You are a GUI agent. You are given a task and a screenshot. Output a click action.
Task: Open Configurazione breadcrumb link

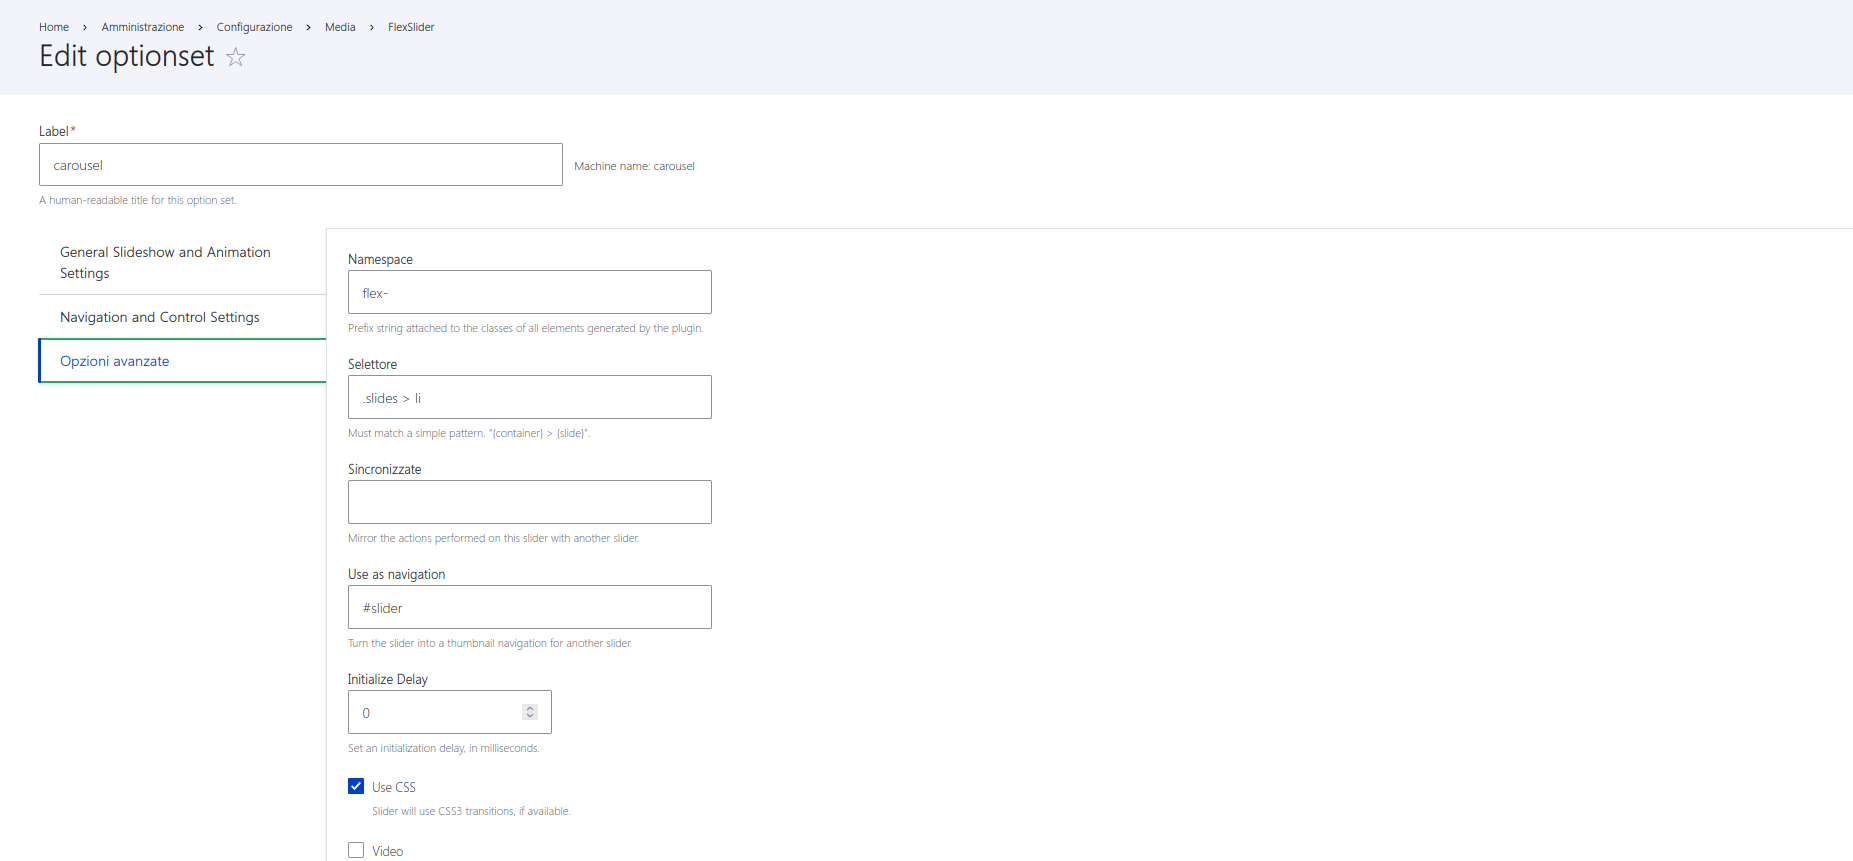coord(255,27)
